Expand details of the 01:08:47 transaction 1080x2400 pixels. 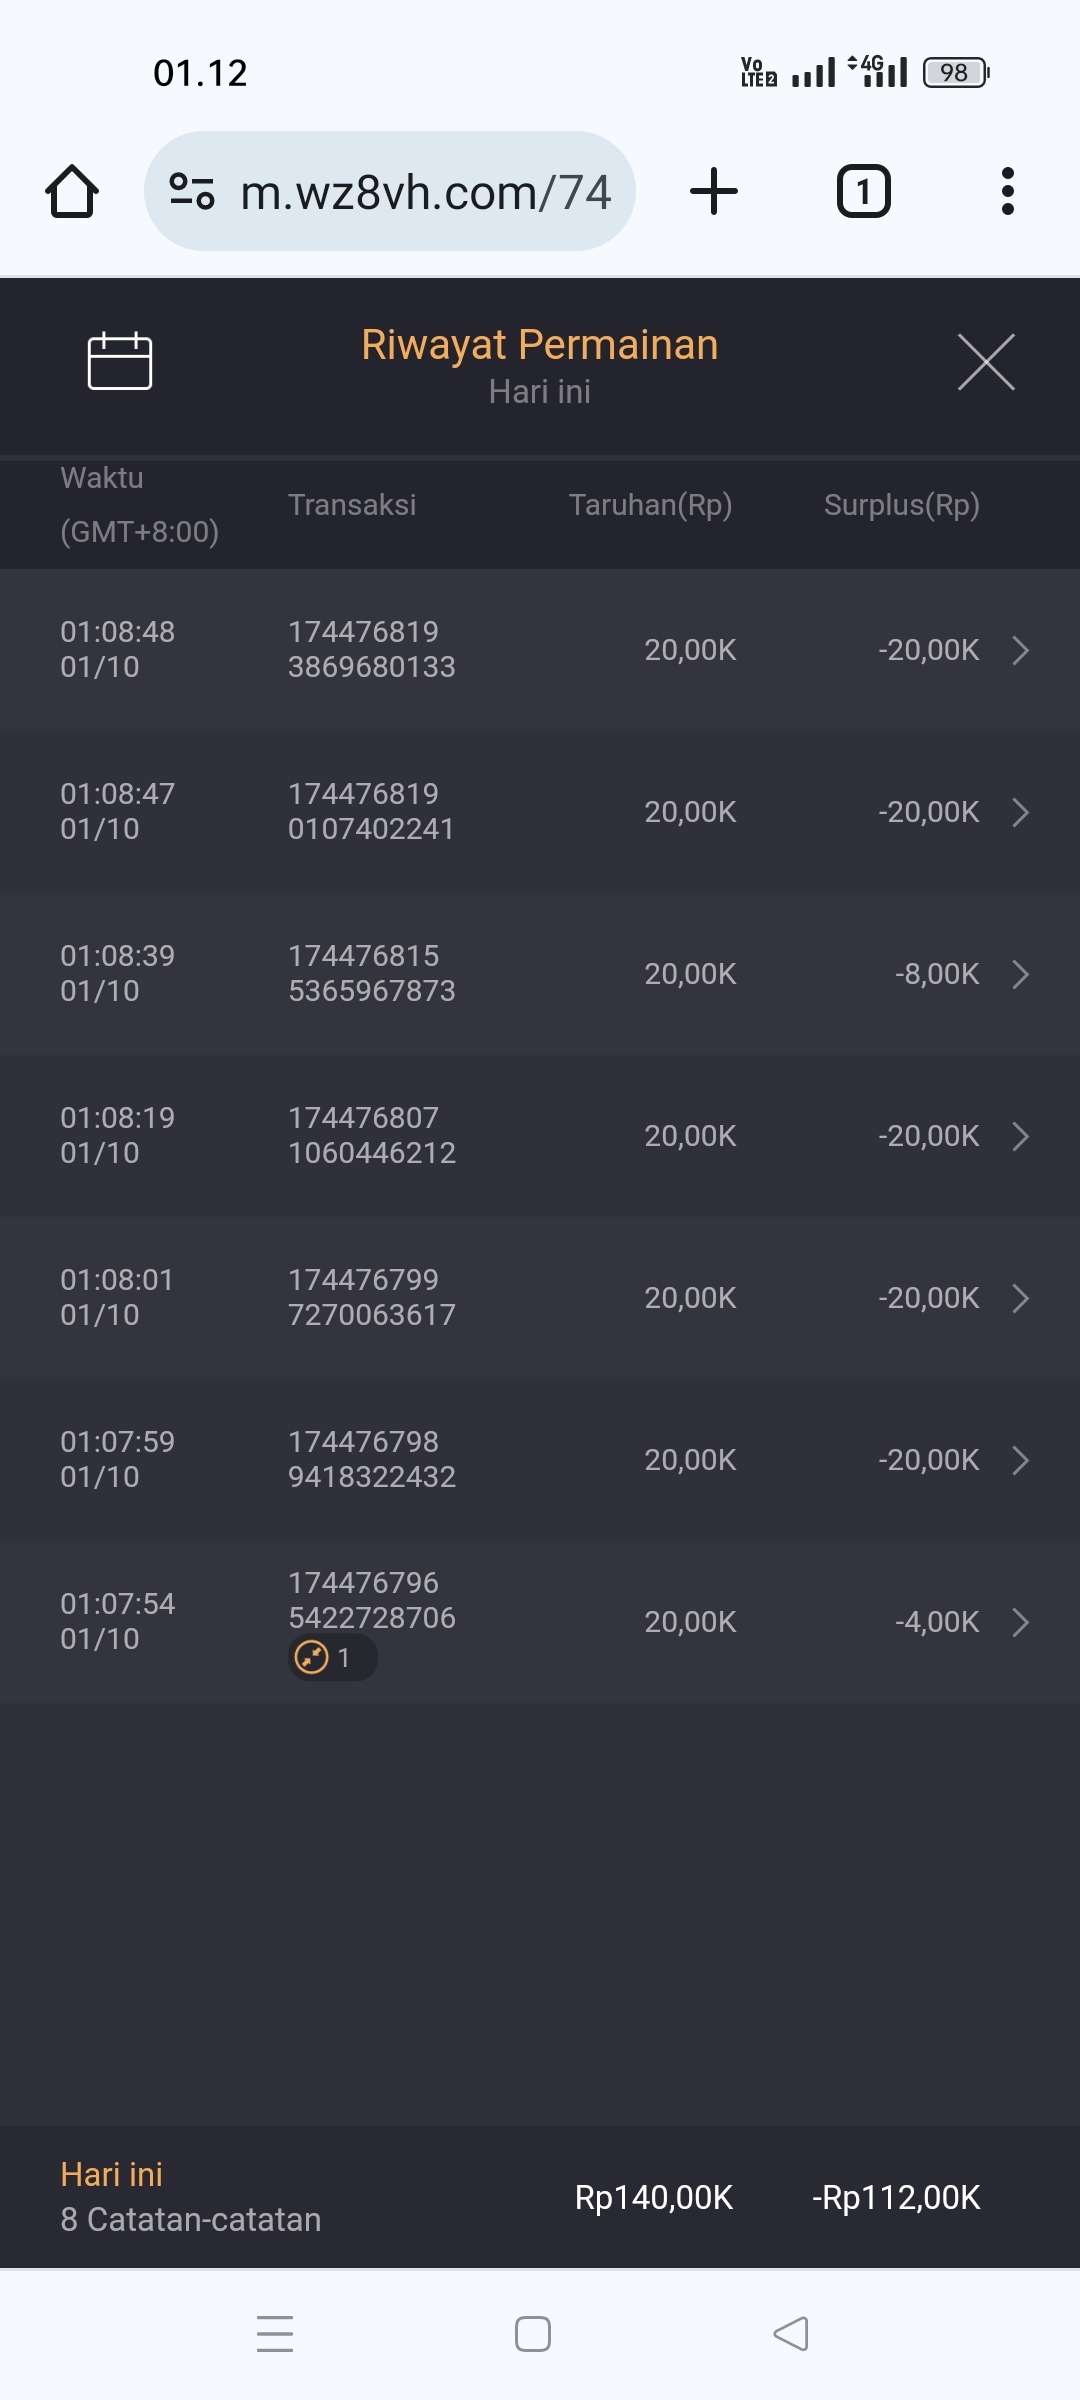pyautogui.click(x=1020, y=812)
